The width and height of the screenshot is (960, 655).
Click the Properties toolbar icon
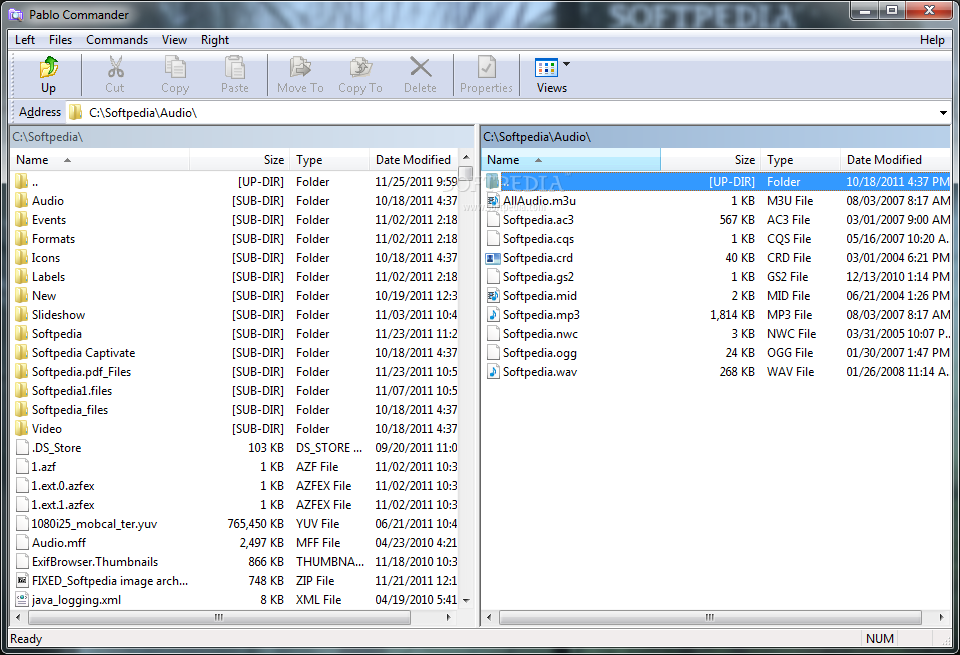(x=487, y=67)
